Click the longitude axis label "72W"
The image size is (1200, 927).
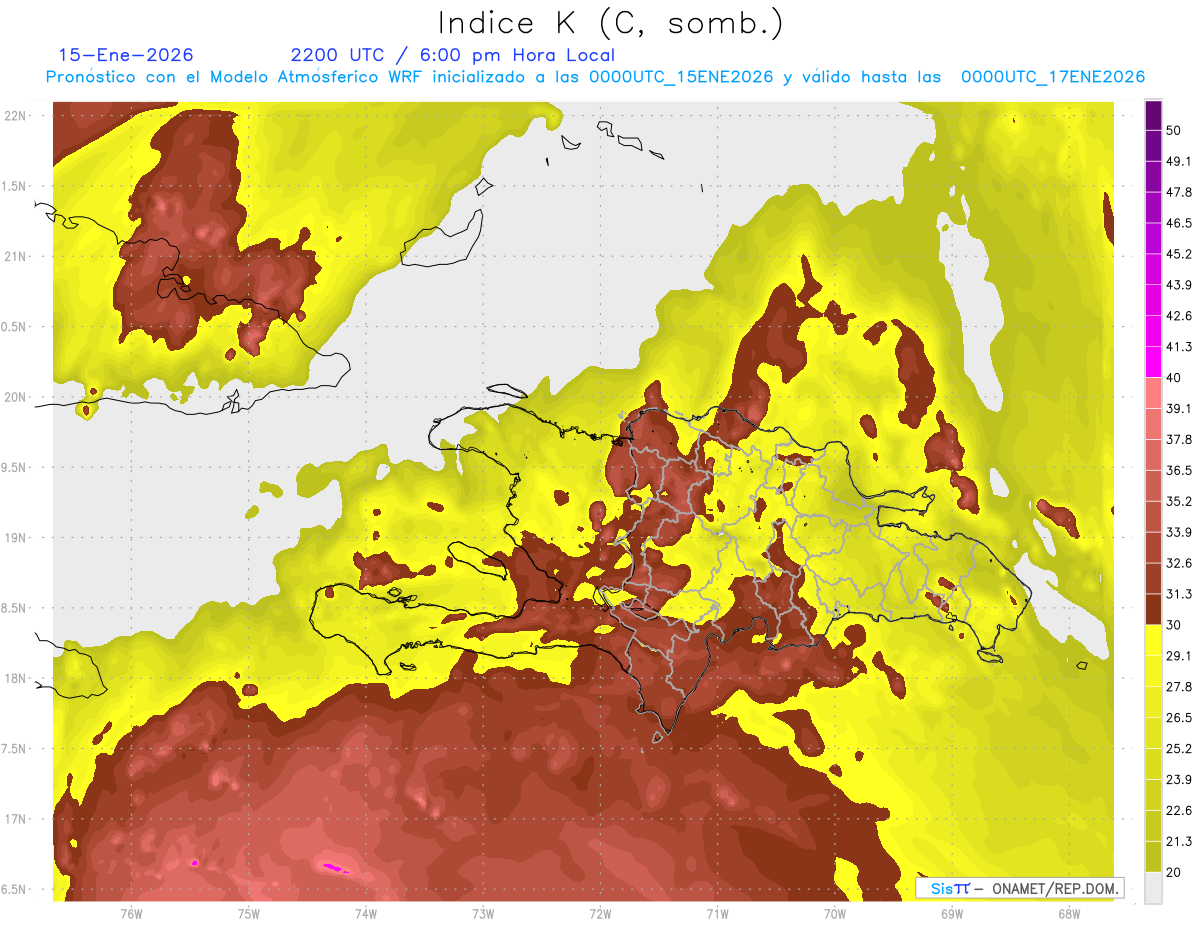tap(600, 914)
